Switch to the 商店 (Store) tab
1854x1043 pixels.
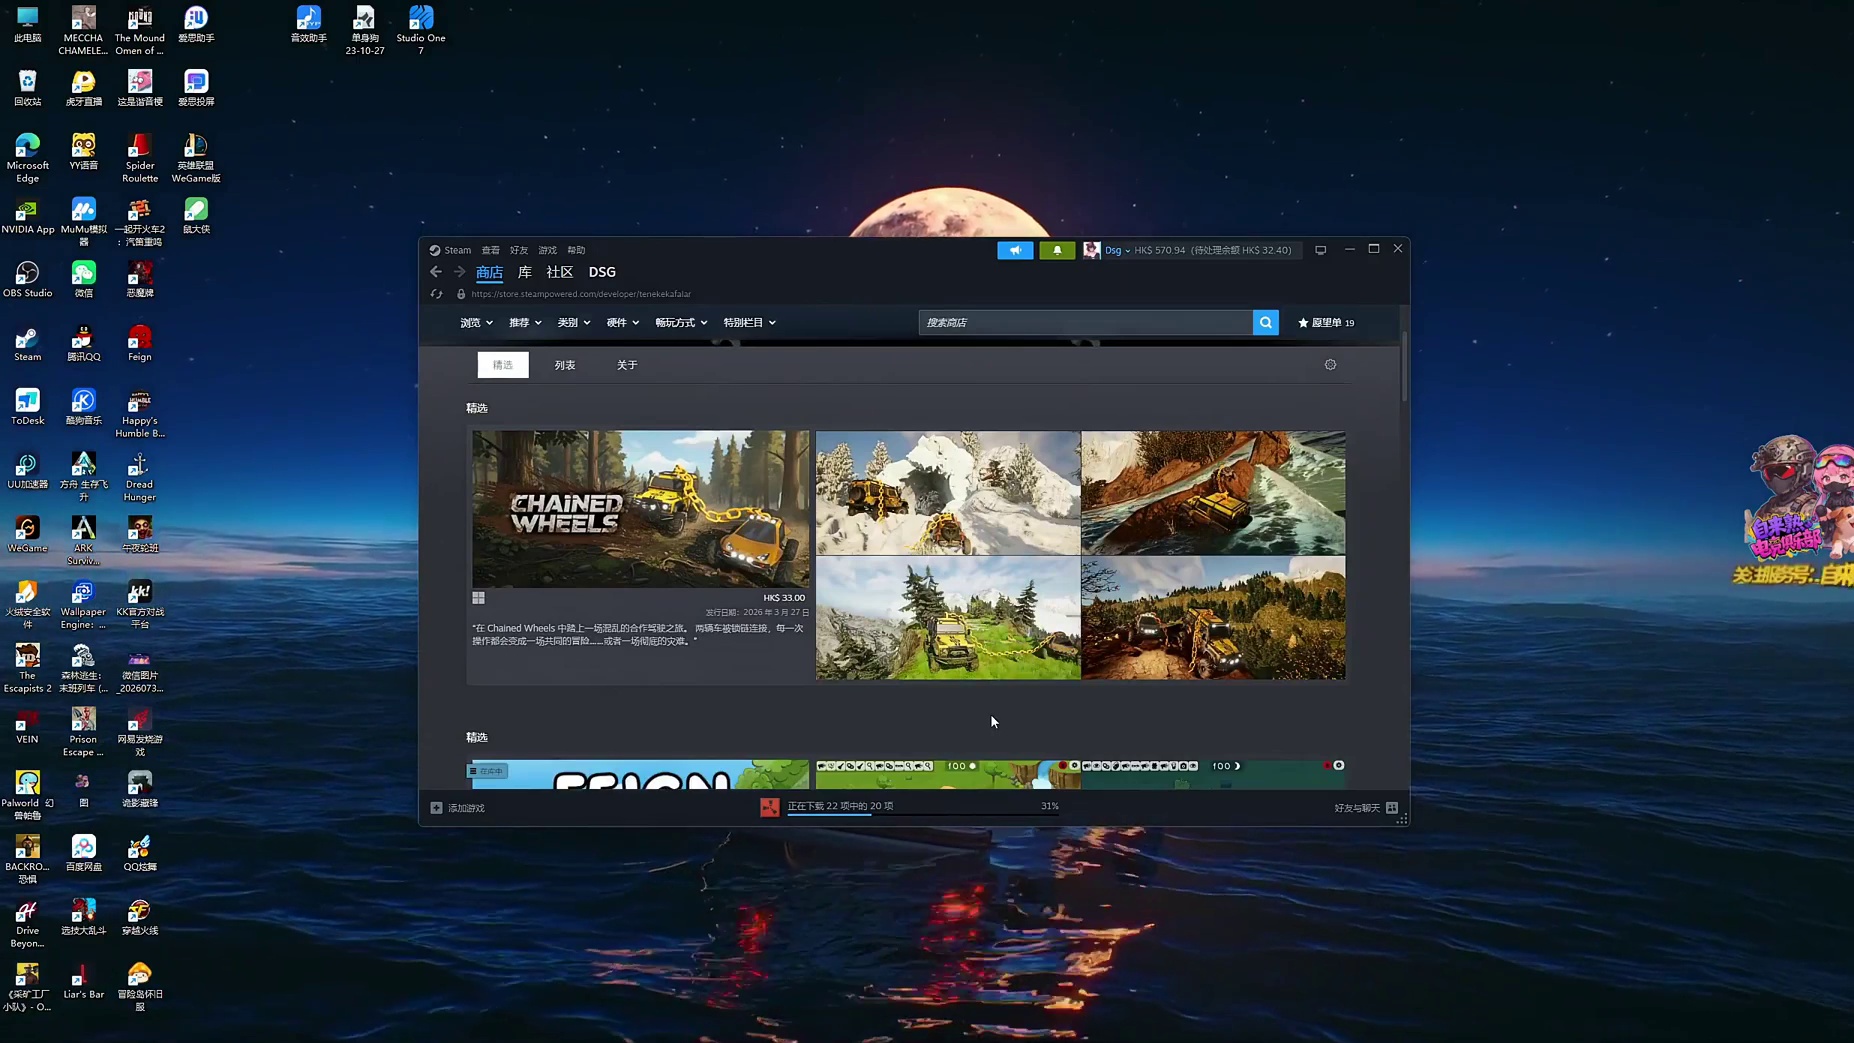click(489, 272)
